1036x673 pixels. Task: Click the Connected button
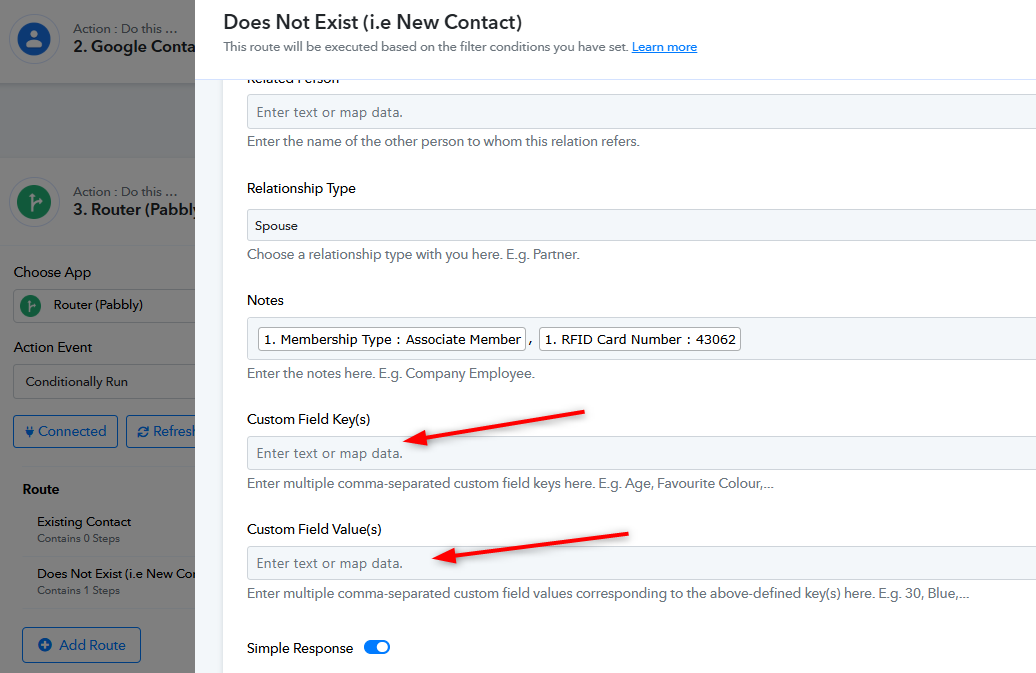(x=65, y=431)
